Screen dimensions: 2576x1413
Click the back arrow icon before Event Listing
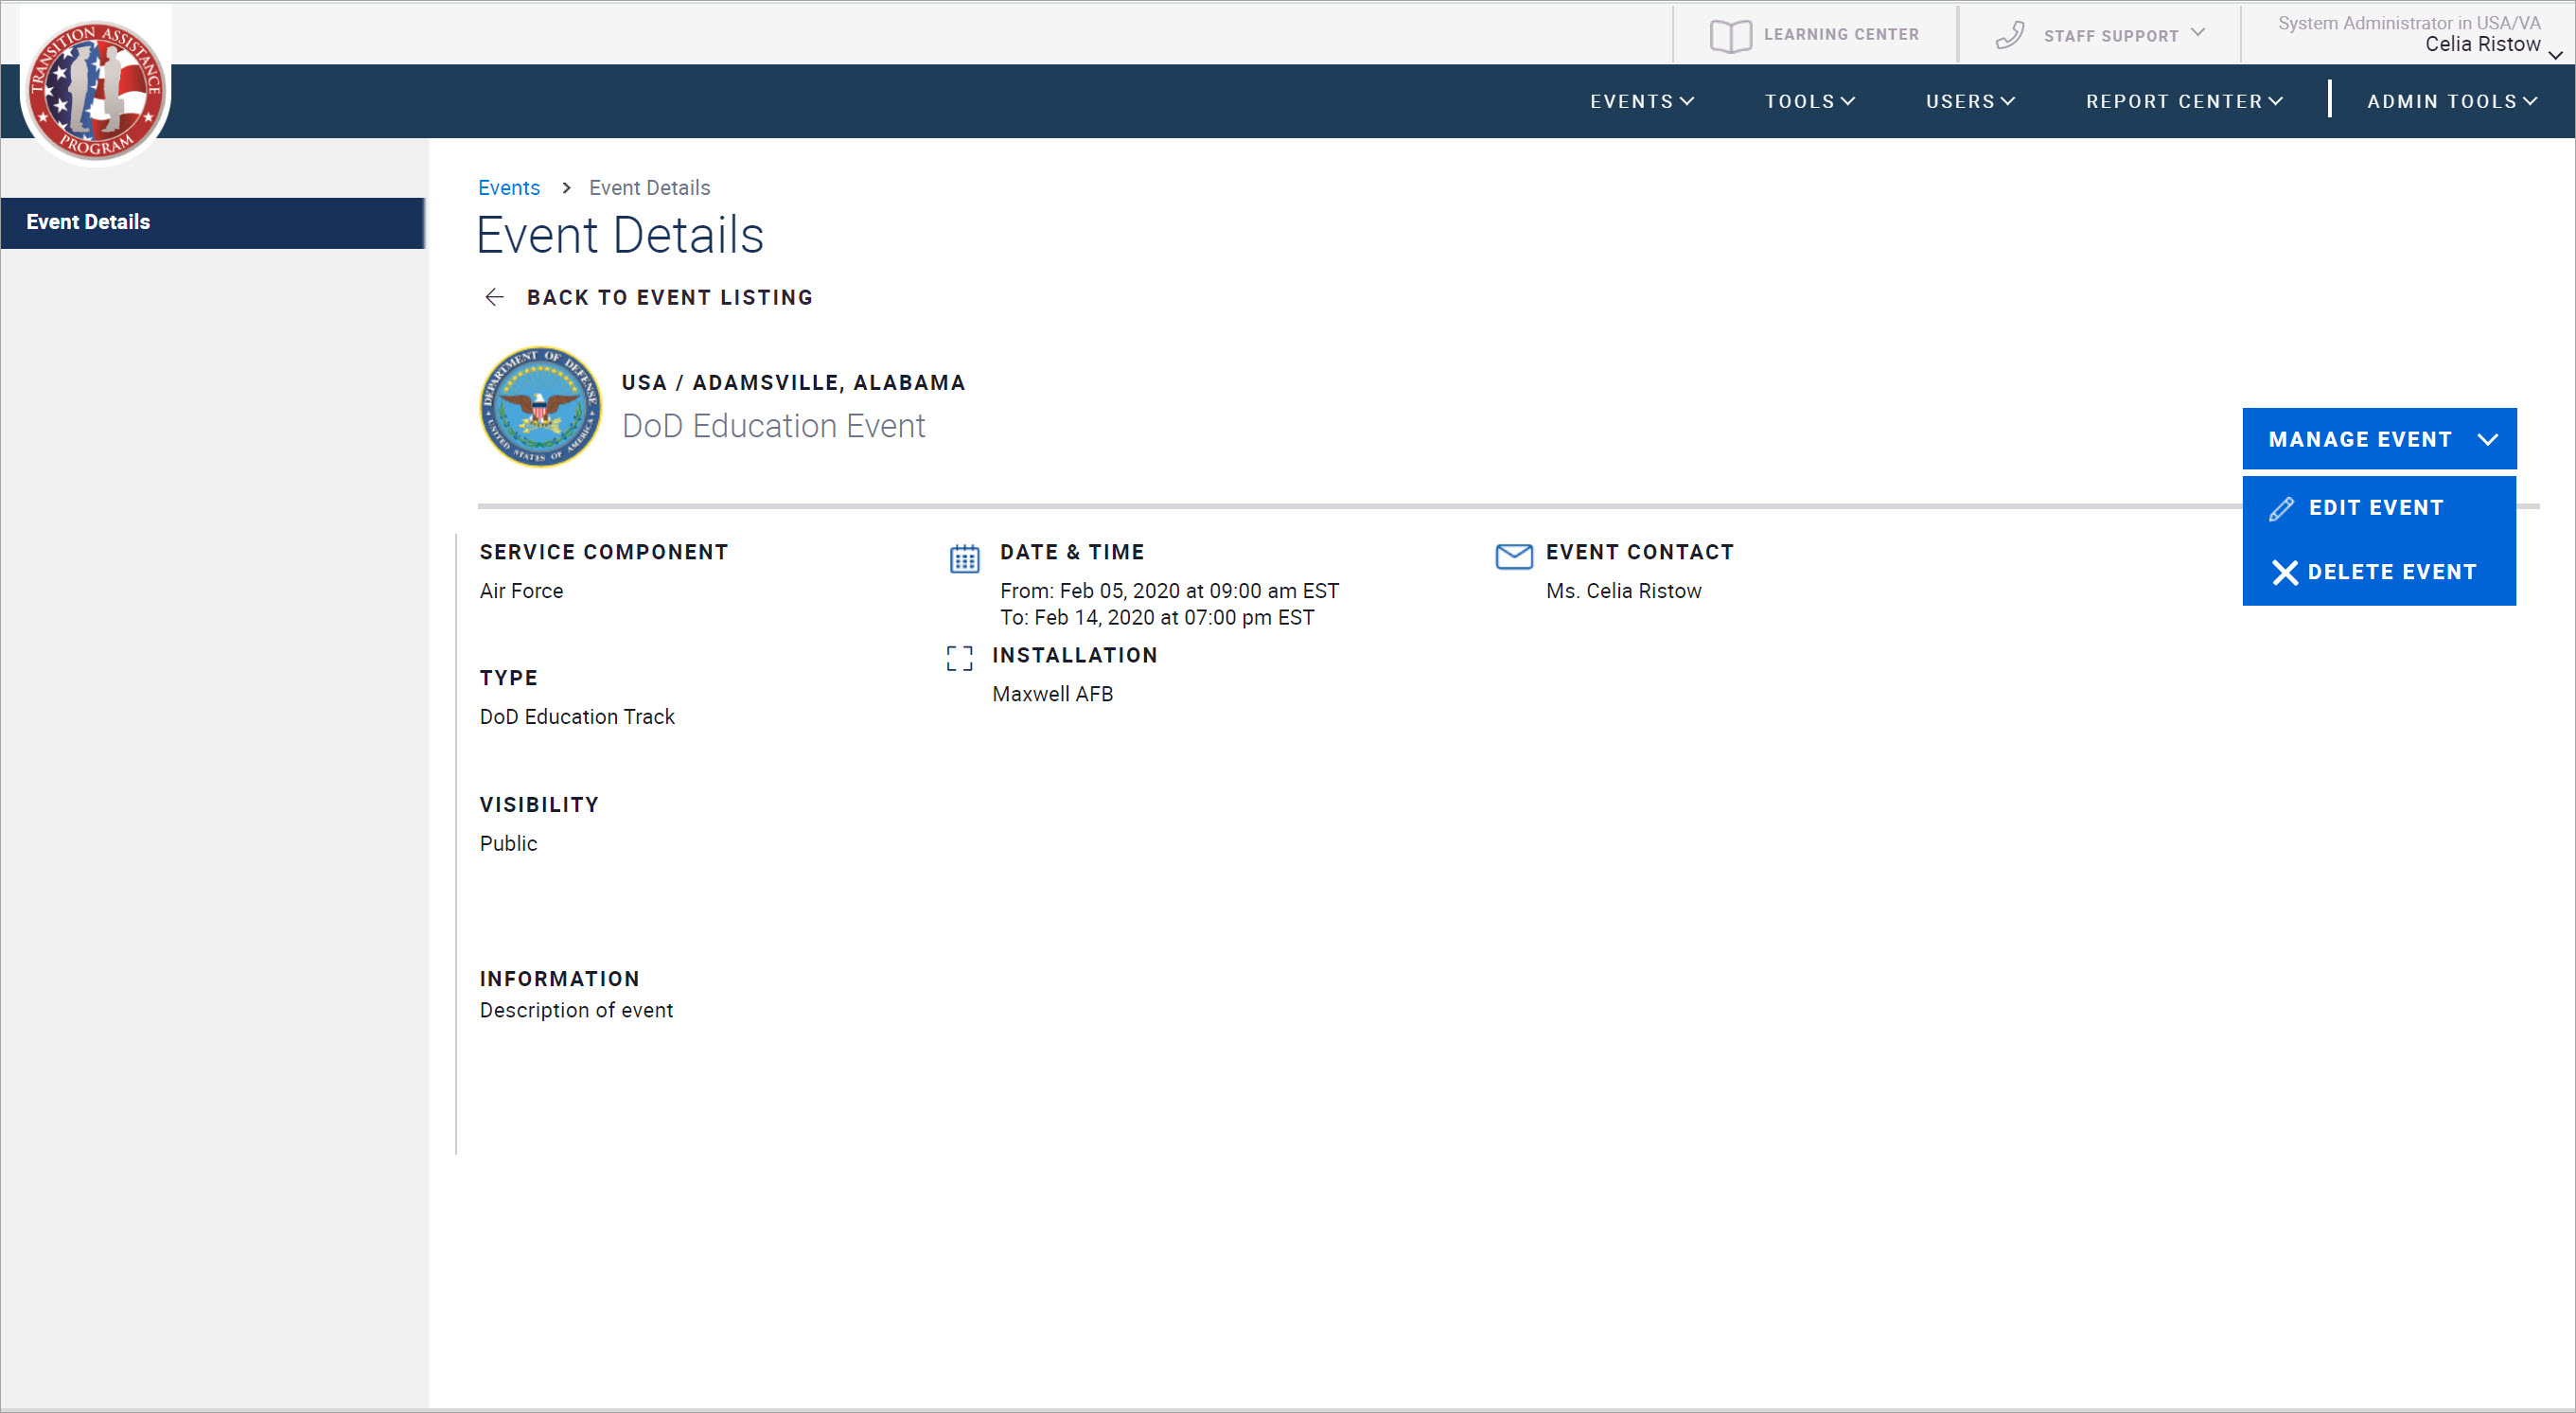[494, 297]
